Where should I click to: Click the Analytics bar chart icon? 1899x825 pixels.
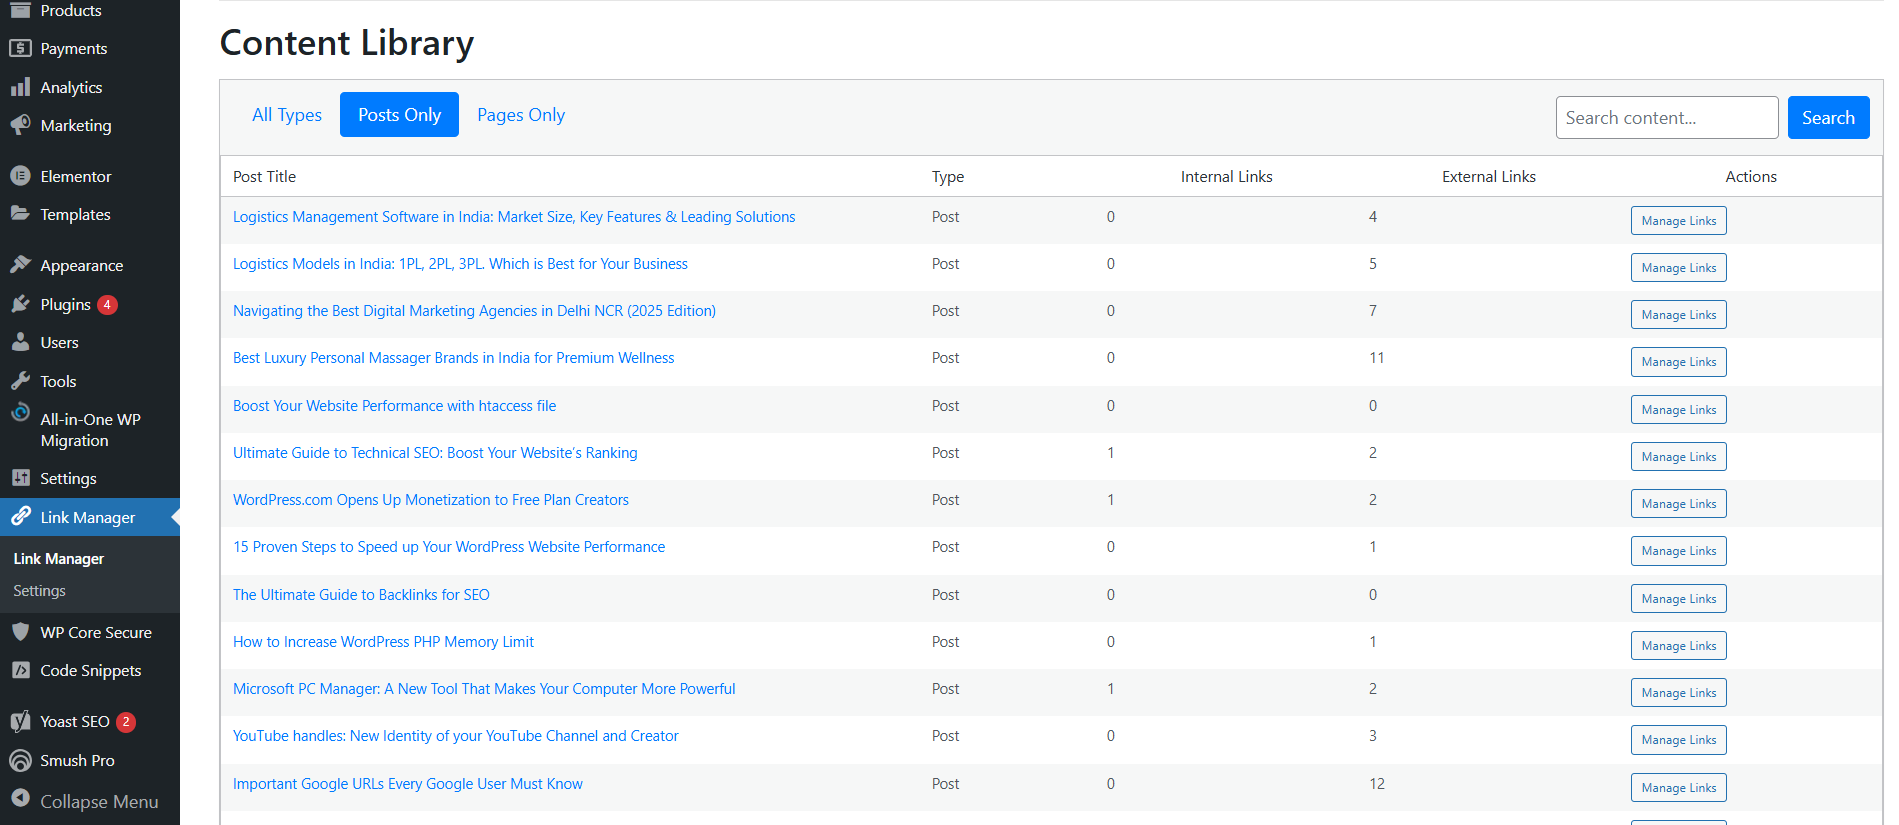20,87
